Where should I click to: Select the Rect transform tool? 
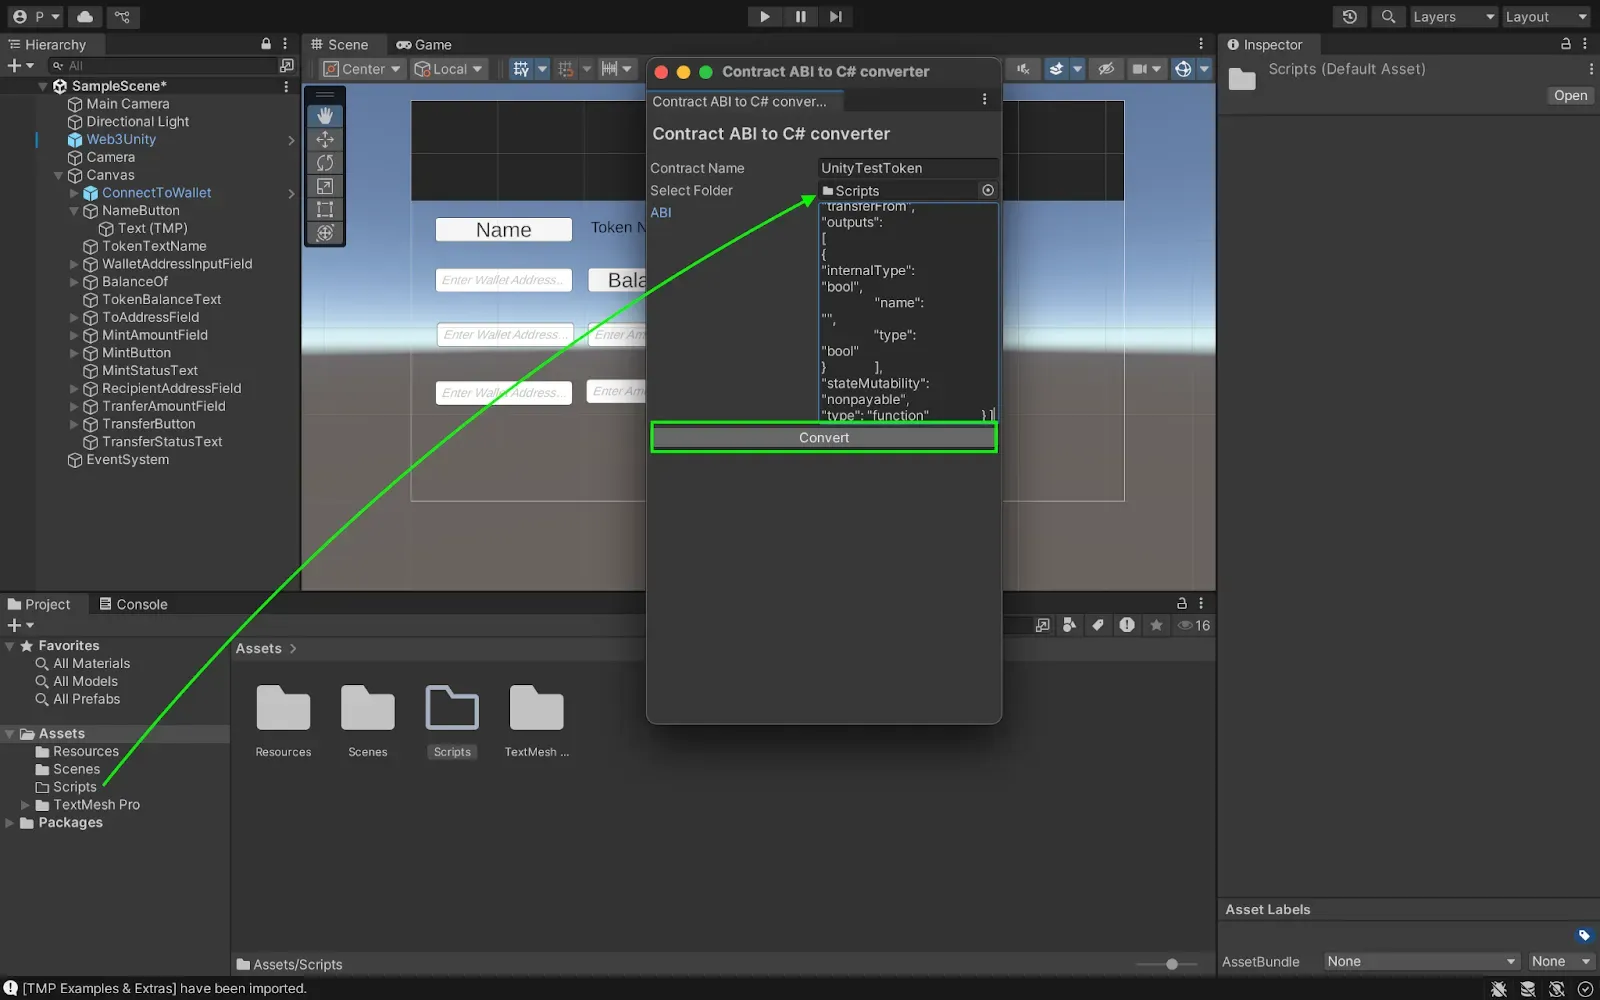(325, 209)
